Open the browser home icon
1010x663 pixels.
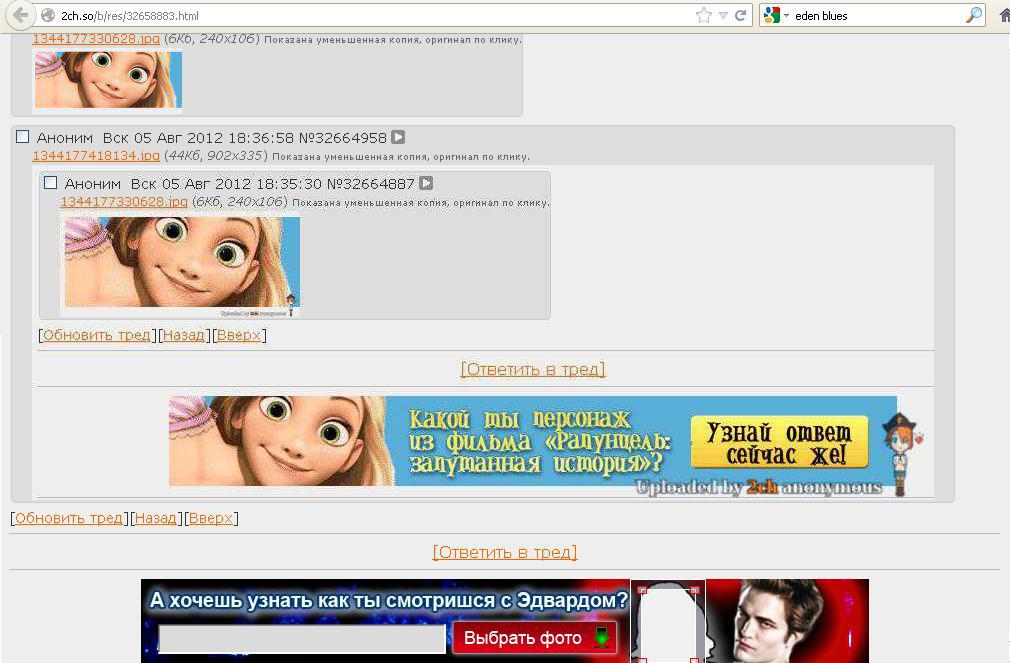point(1004,15)
